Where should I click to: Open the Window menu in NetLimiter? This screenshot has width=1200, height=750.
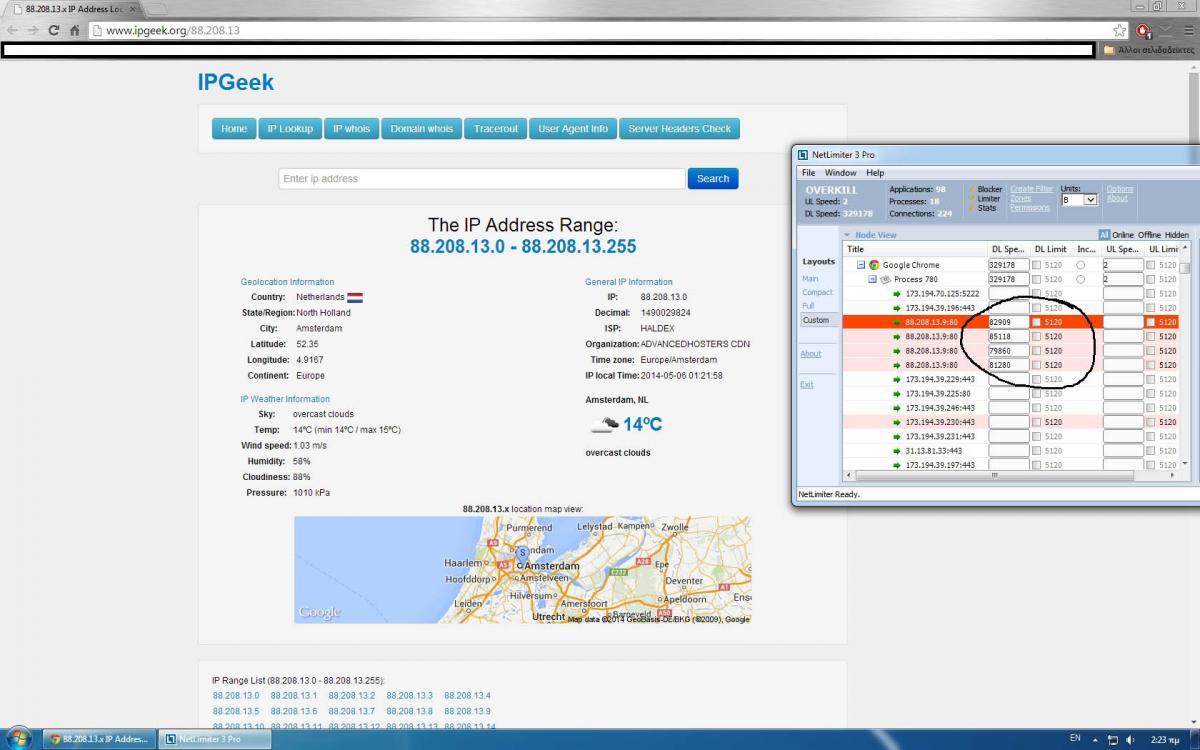point(840,173)
